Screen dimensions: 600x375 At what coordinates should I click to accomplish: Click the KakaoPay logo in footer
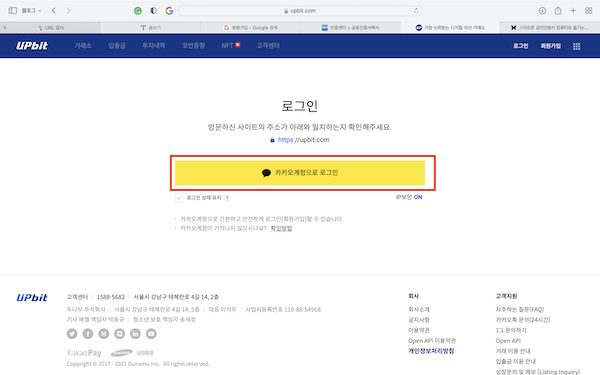(84, 353)
